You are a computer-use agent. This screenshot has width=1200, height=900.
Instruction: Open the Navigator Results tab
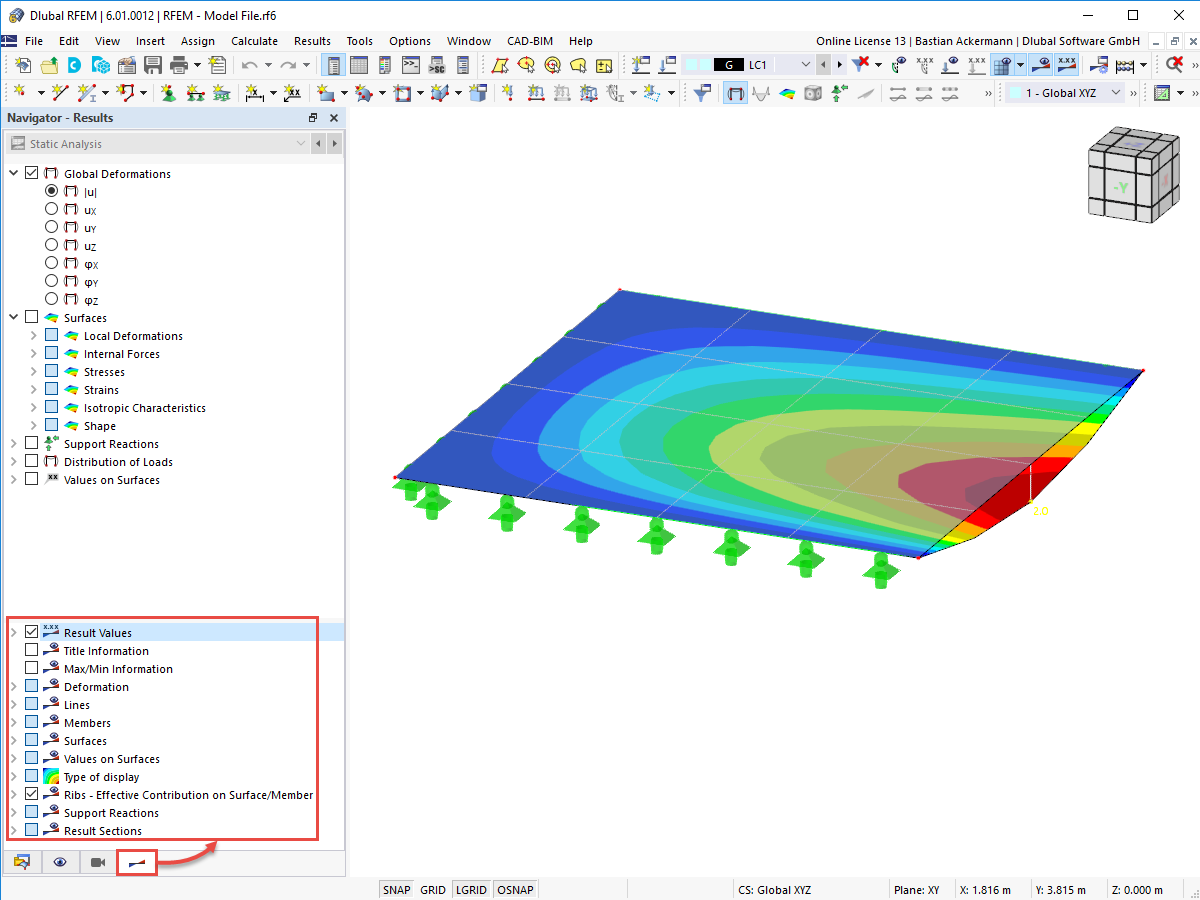[137, 862]
